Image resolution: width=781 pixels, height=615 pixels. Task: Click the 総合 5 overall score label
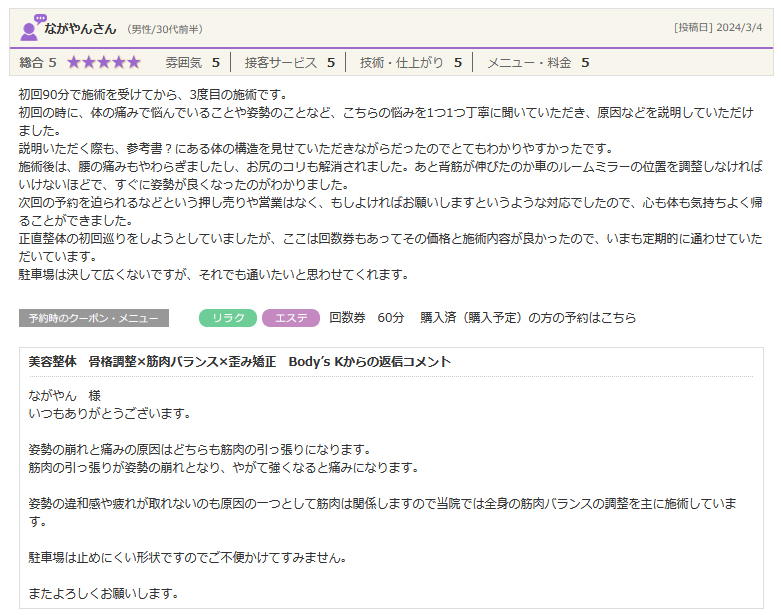click(x=38, y=62)
